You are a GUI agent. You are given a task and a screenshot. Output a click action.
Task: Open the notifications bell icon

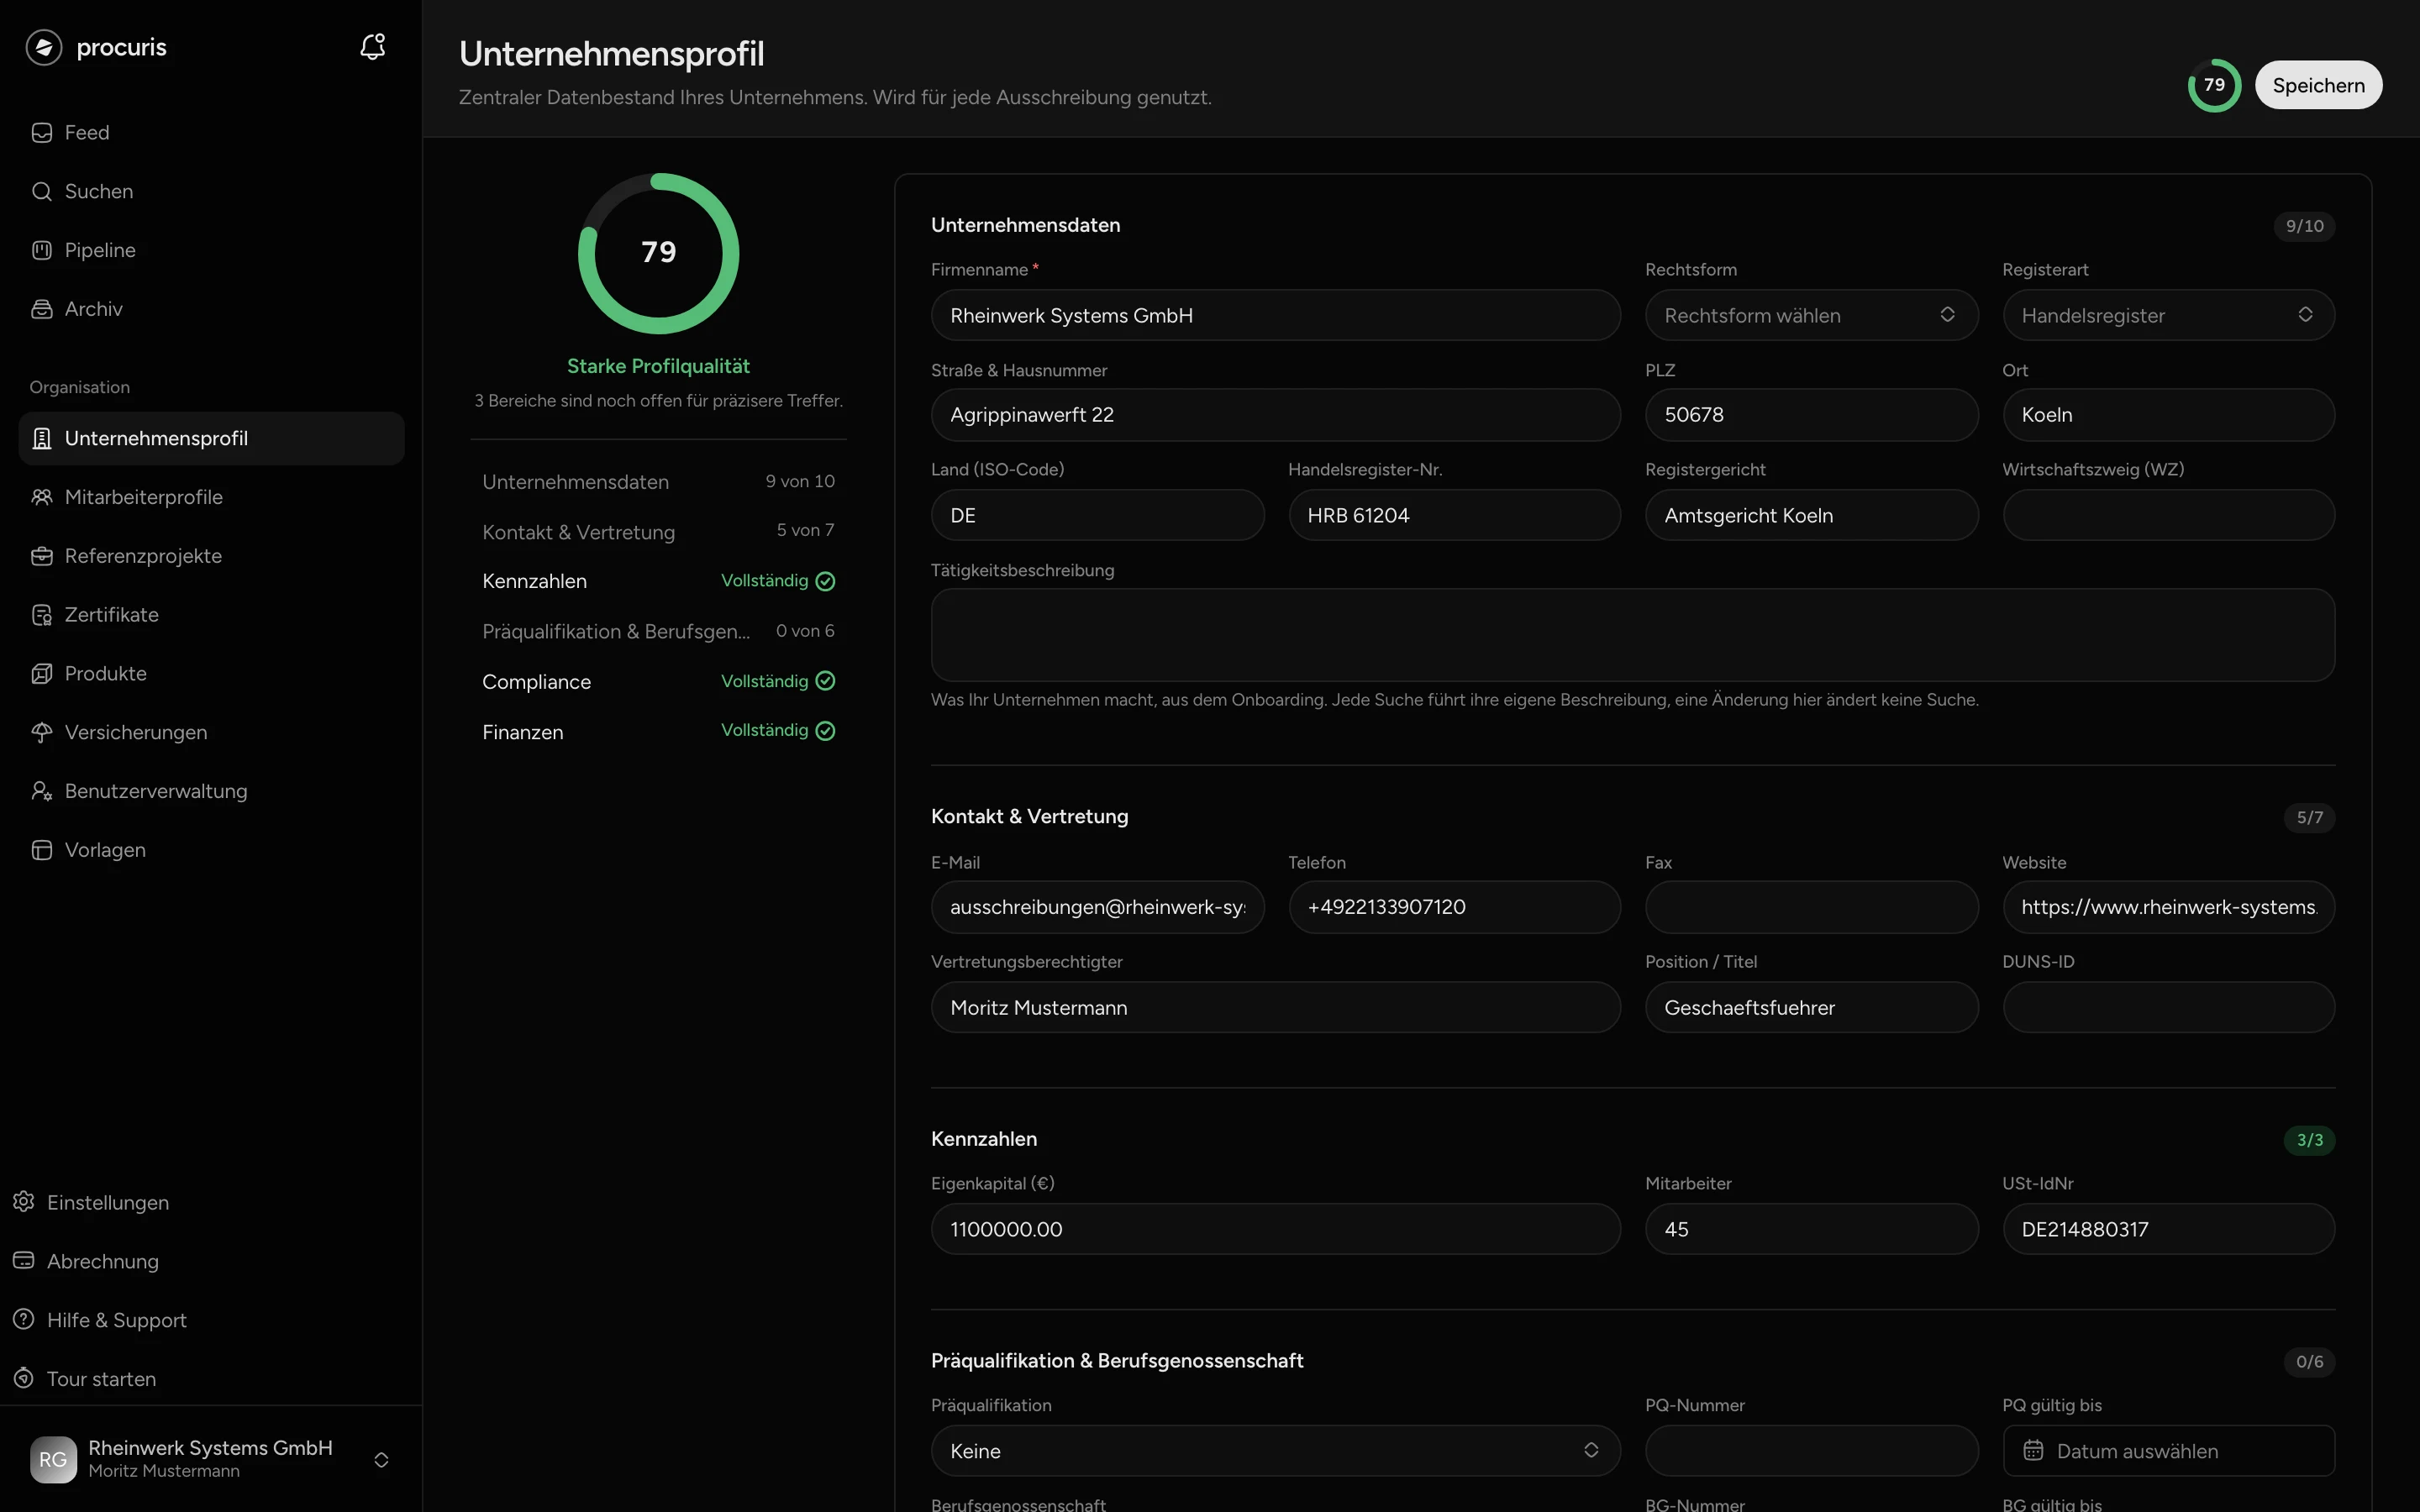372,47
